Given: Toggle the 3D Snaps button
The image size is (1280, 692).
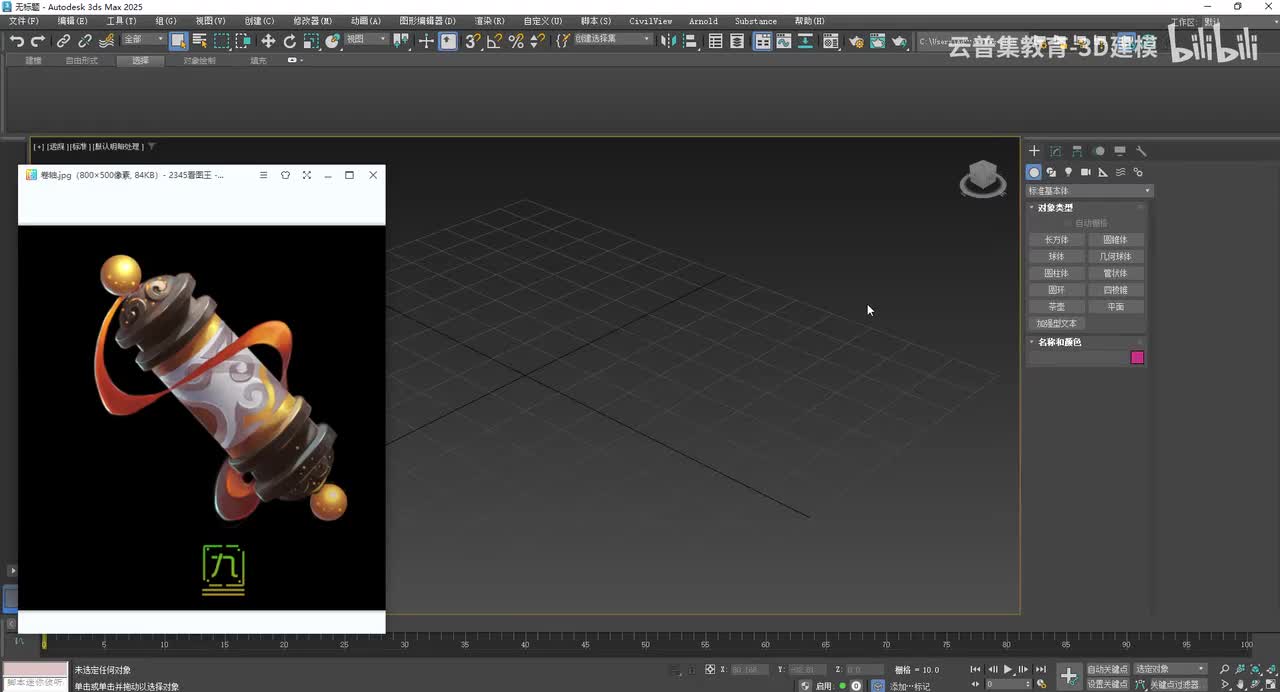Looking at the screenshot, I should pos(473,41).
